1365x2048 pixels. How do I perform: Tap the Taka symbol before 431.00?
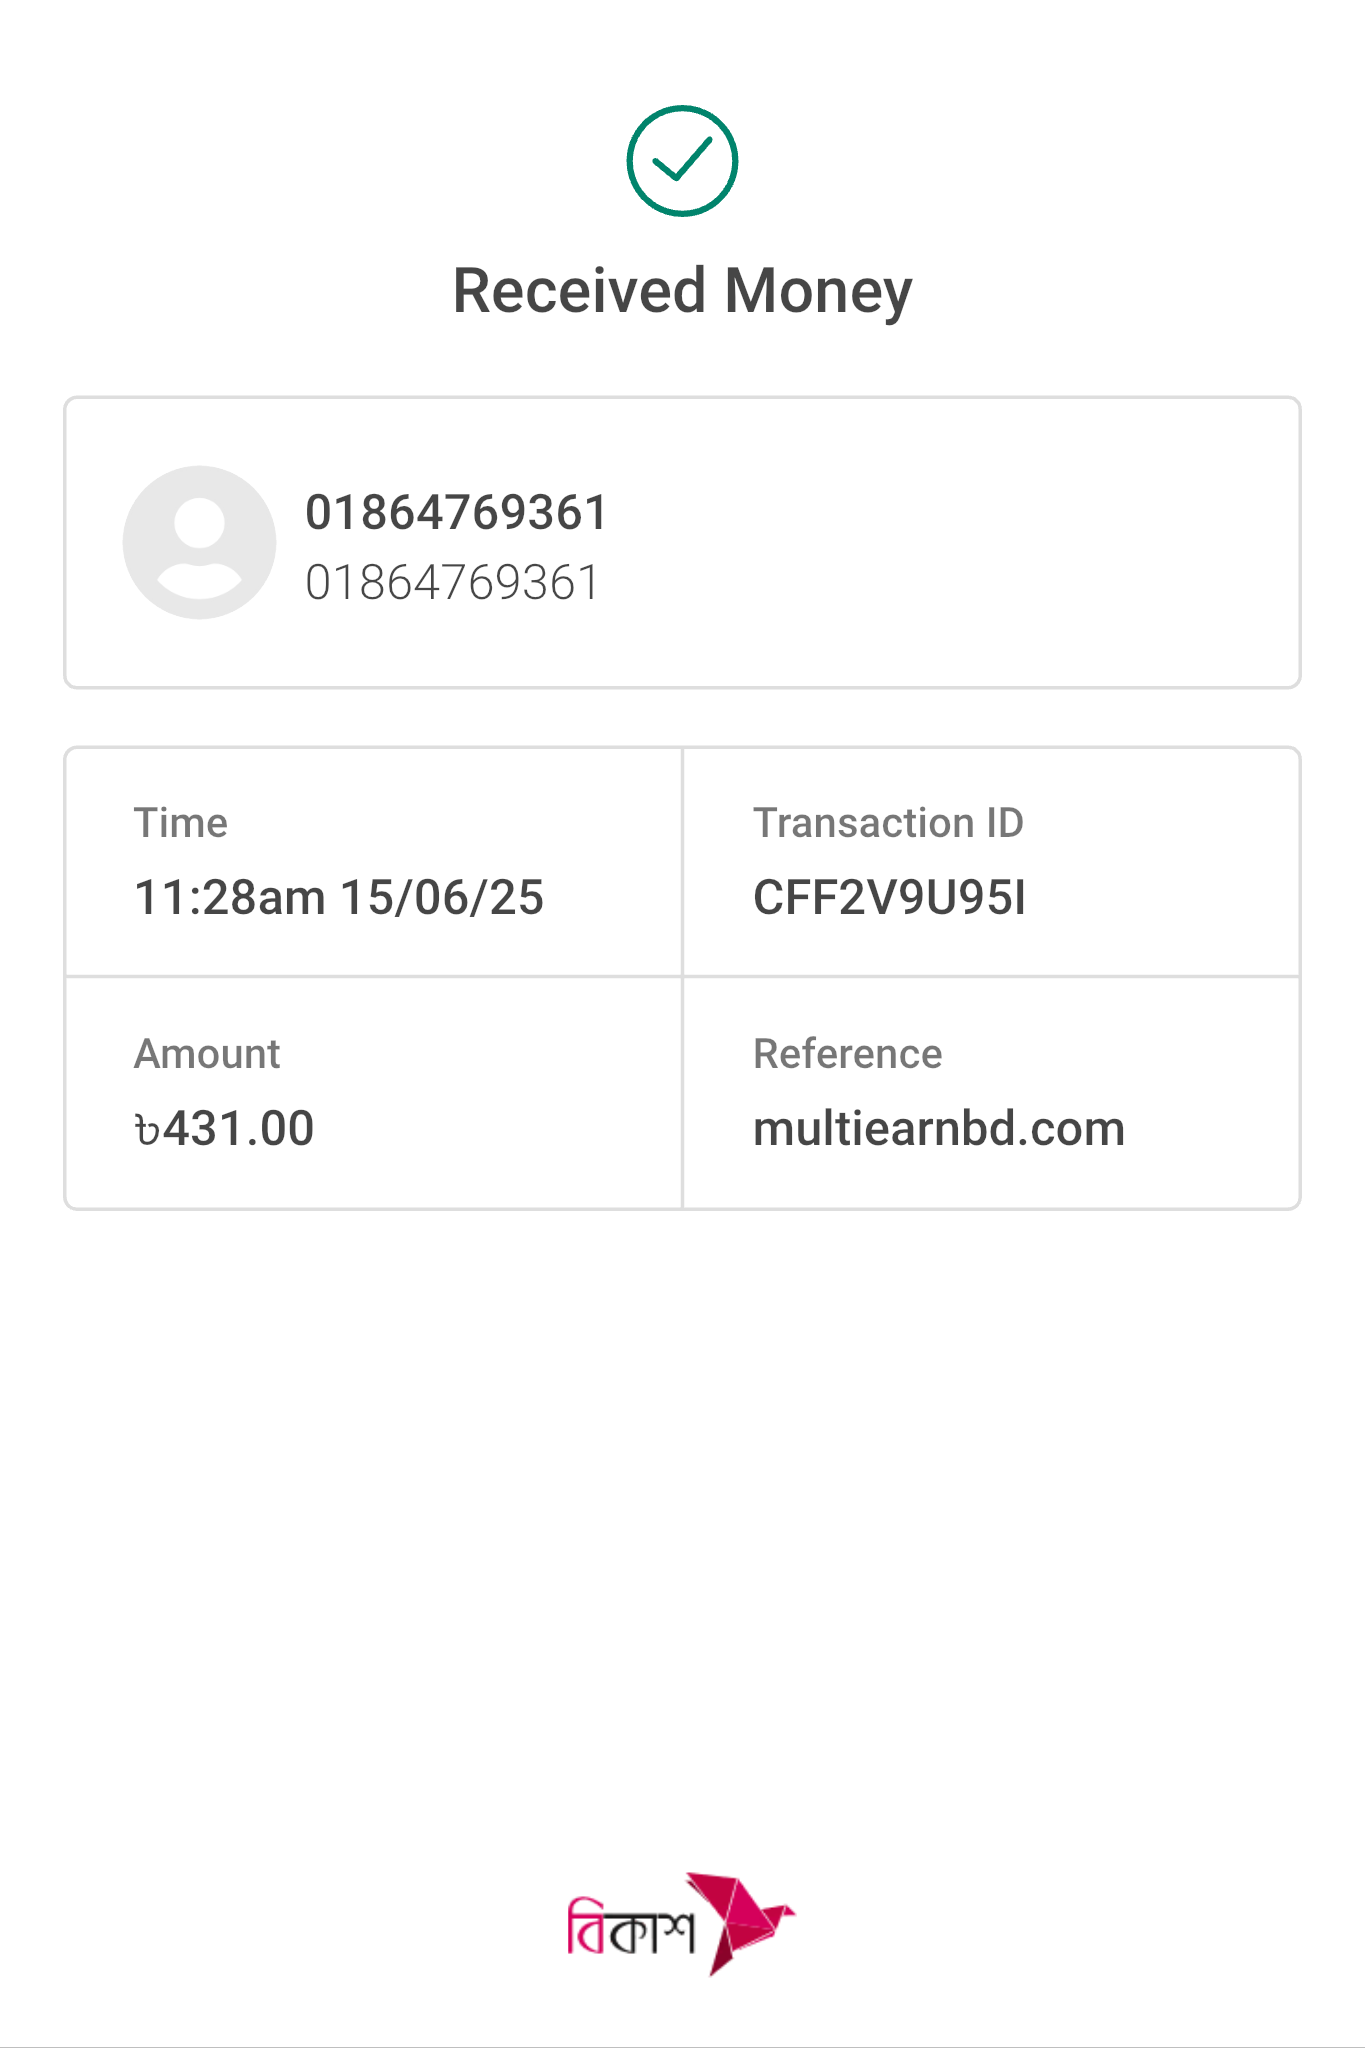point(147,1131)
